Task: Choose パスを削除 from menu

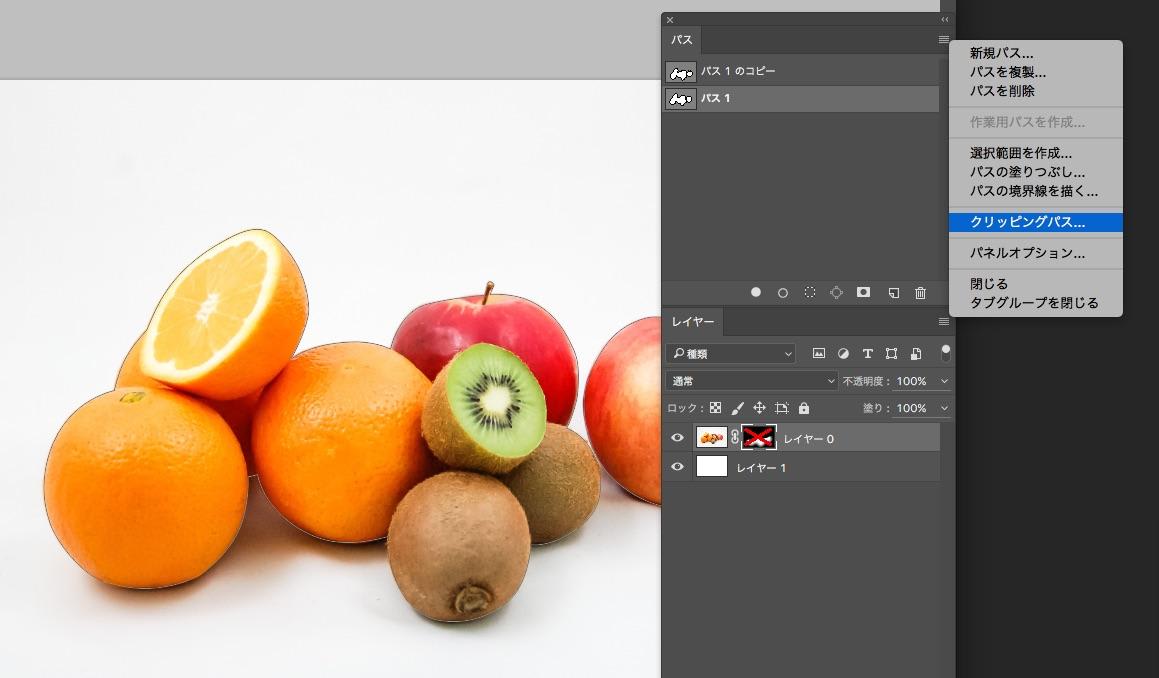Action: pos(1002,91)
